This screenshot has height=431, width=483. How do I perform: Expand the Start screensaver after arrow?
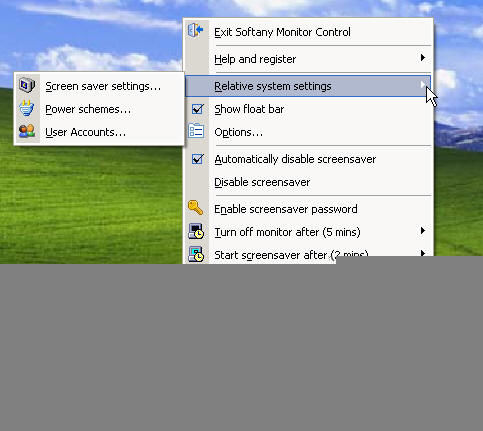click(x=423, y=253)
